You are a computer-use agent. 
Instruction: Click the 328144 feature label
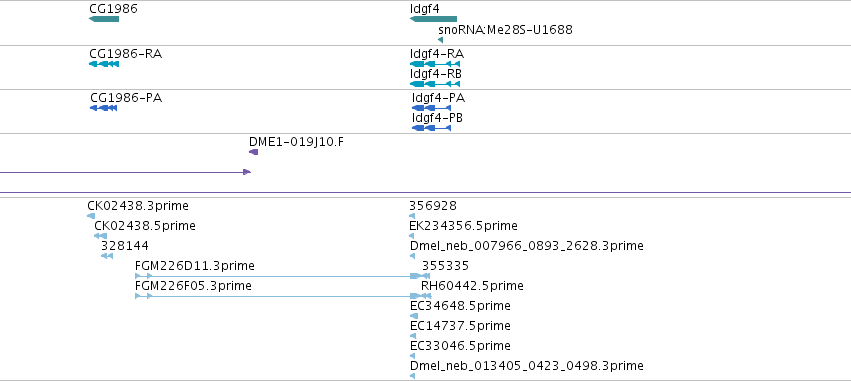[x=125, y=246]
